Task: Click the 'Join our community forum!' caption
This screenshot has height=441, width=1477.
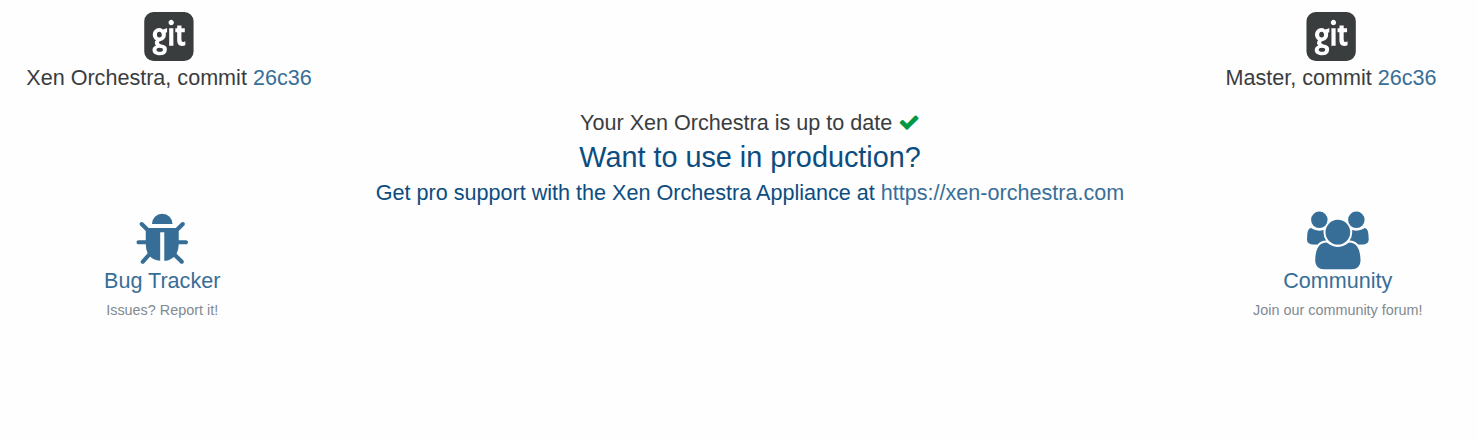Action: click(x=1338, y=311)
